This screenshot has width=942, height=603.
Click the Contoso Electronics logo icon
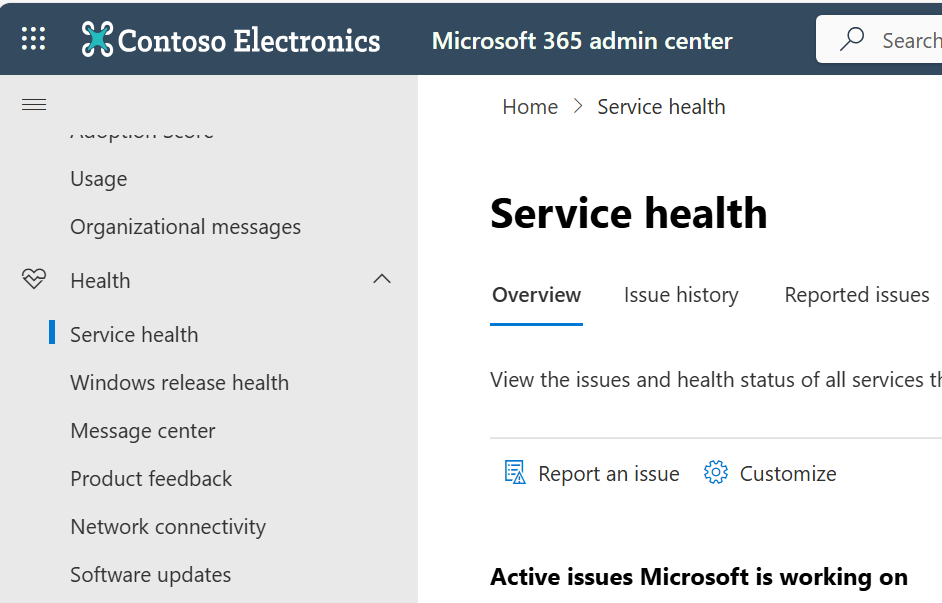[x=97, y=39]
